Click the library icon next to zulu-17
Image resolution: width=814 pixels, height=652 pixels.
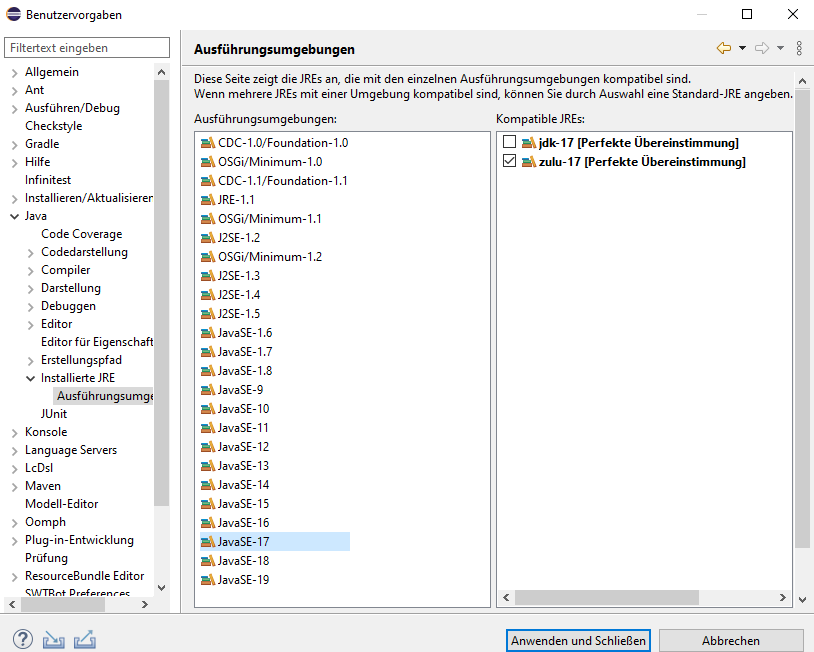pos(528,161)
